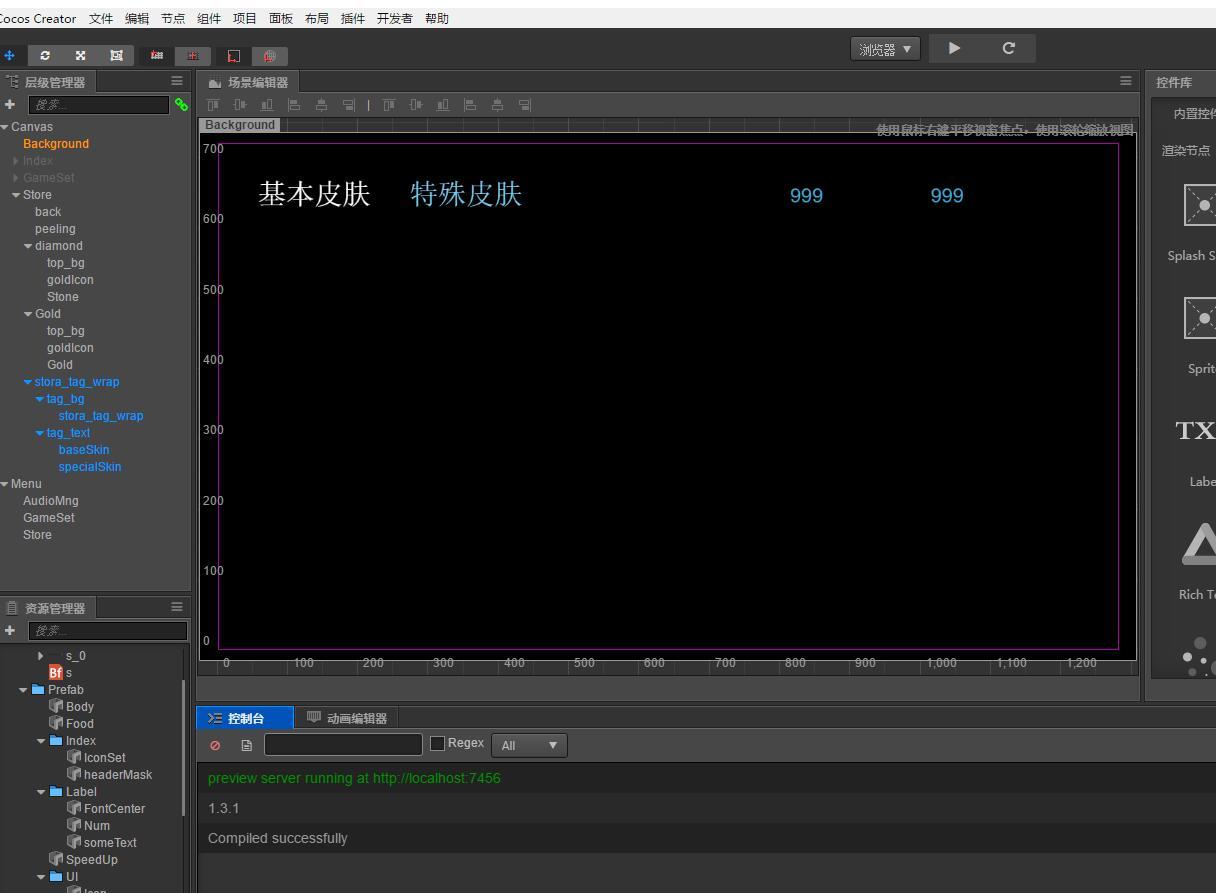
Task: Click the assets search field
Action: (107, 630)
